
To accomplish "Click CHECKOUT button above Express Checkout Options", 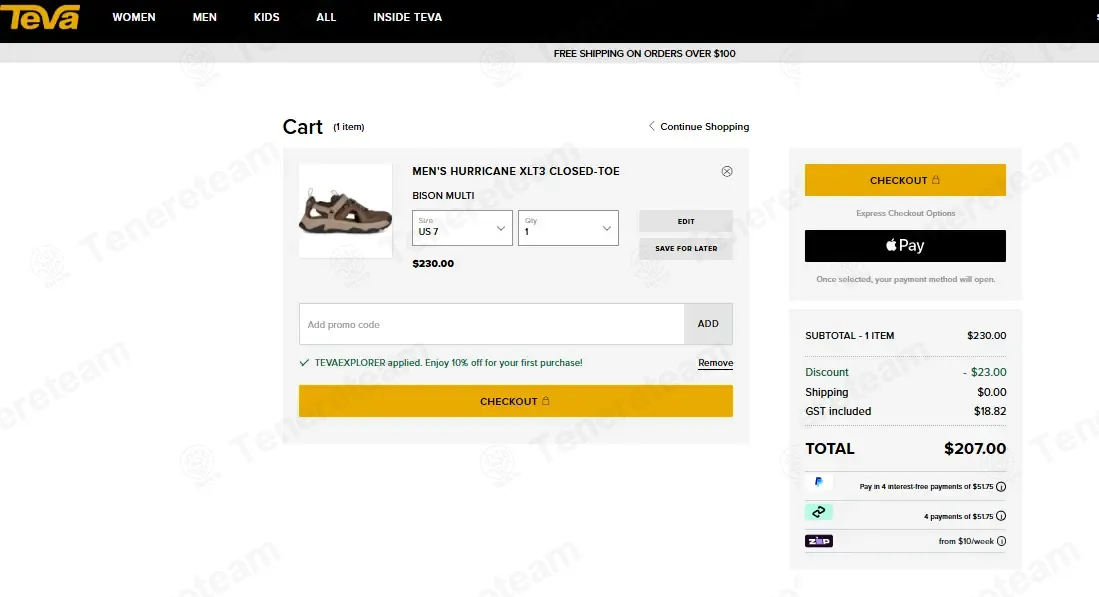I will (905, 180).
